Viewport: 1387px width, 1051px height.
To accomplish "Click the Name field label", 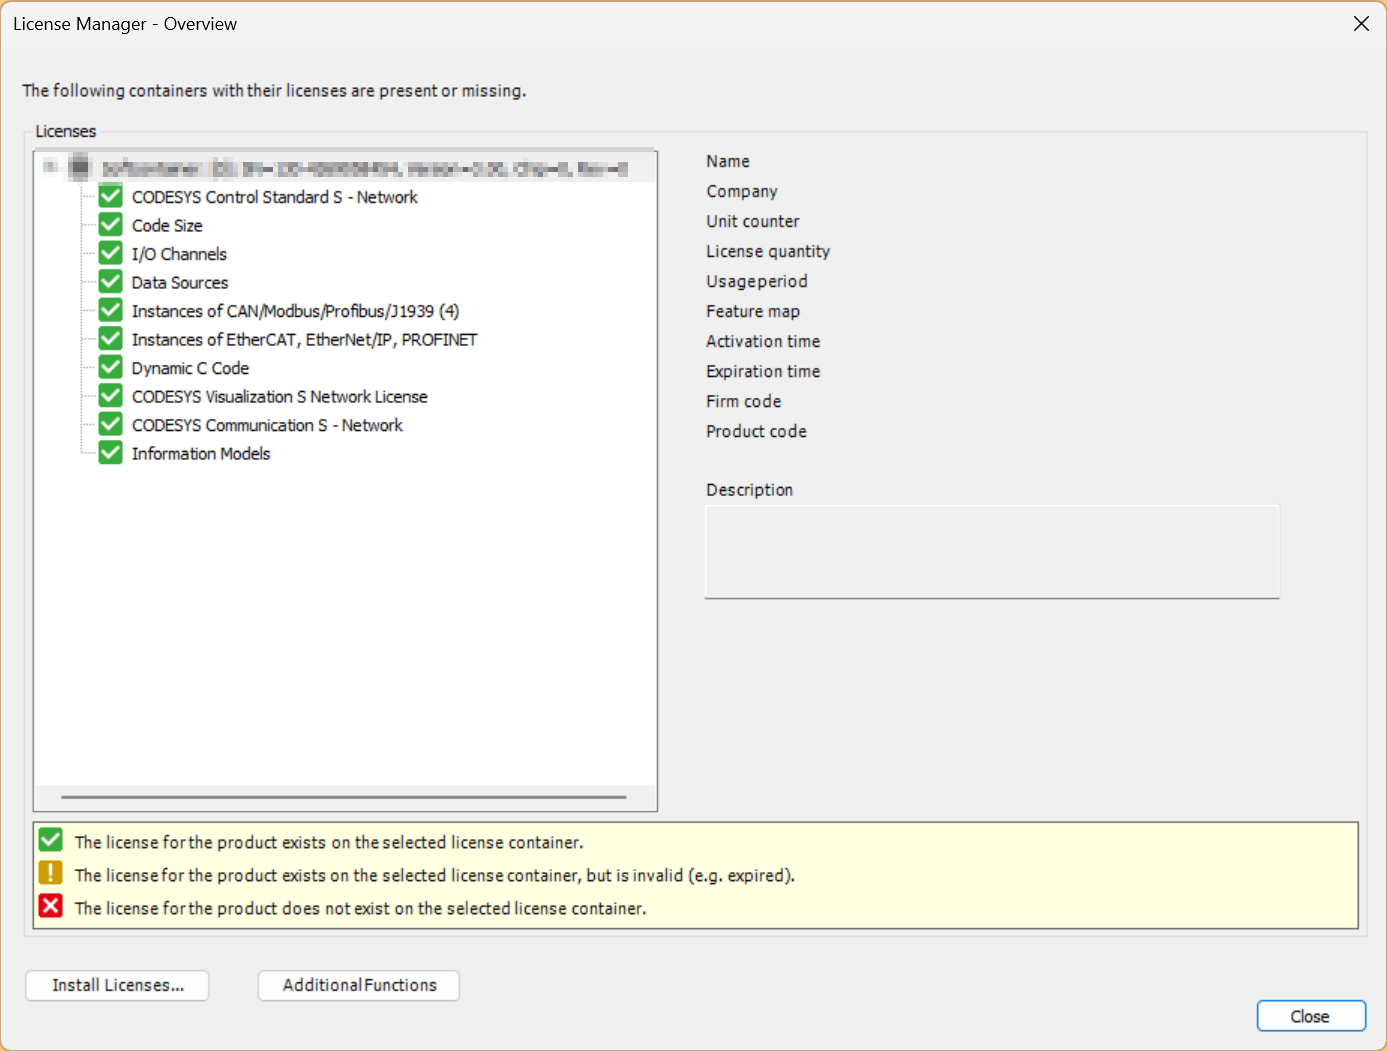I will 728,161.
